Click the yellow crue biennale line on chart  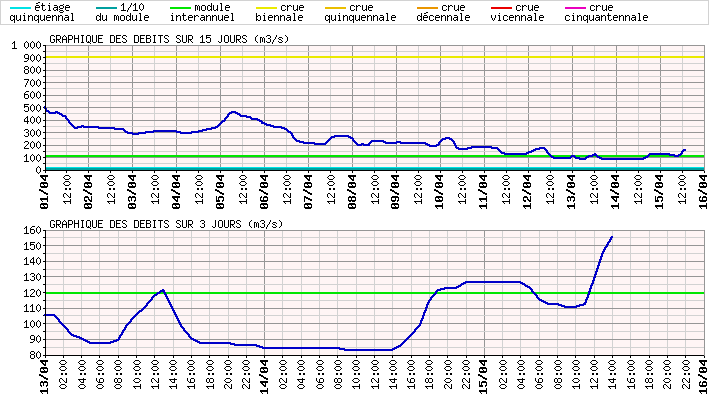374,57
